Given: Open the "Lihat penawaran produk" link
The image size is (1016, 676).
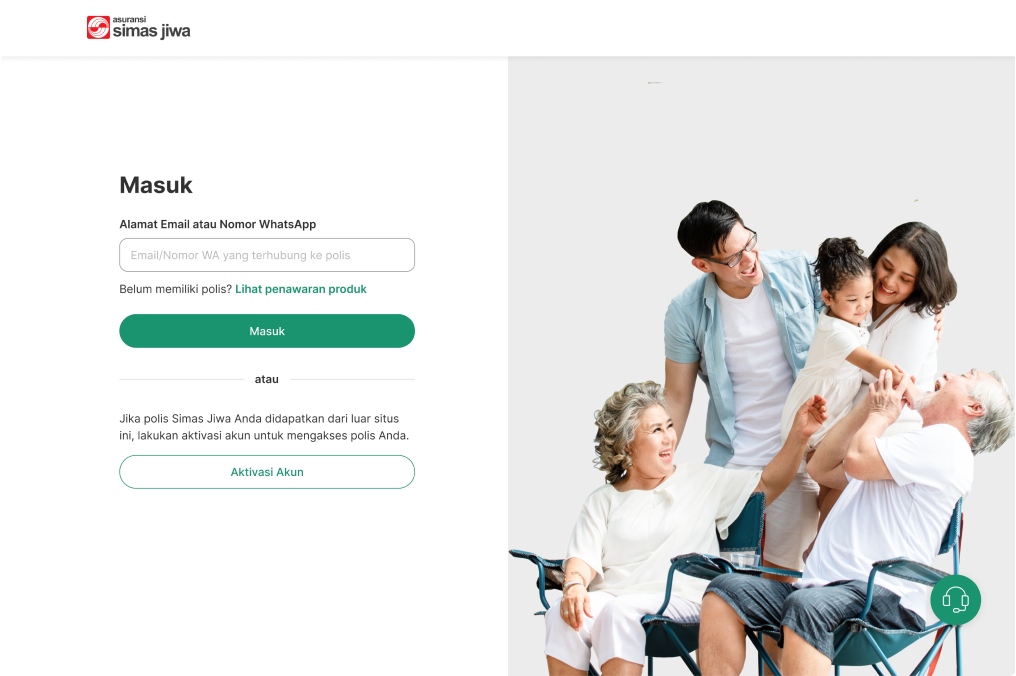Looking at the screenshot, I should (x=301, y=289).
